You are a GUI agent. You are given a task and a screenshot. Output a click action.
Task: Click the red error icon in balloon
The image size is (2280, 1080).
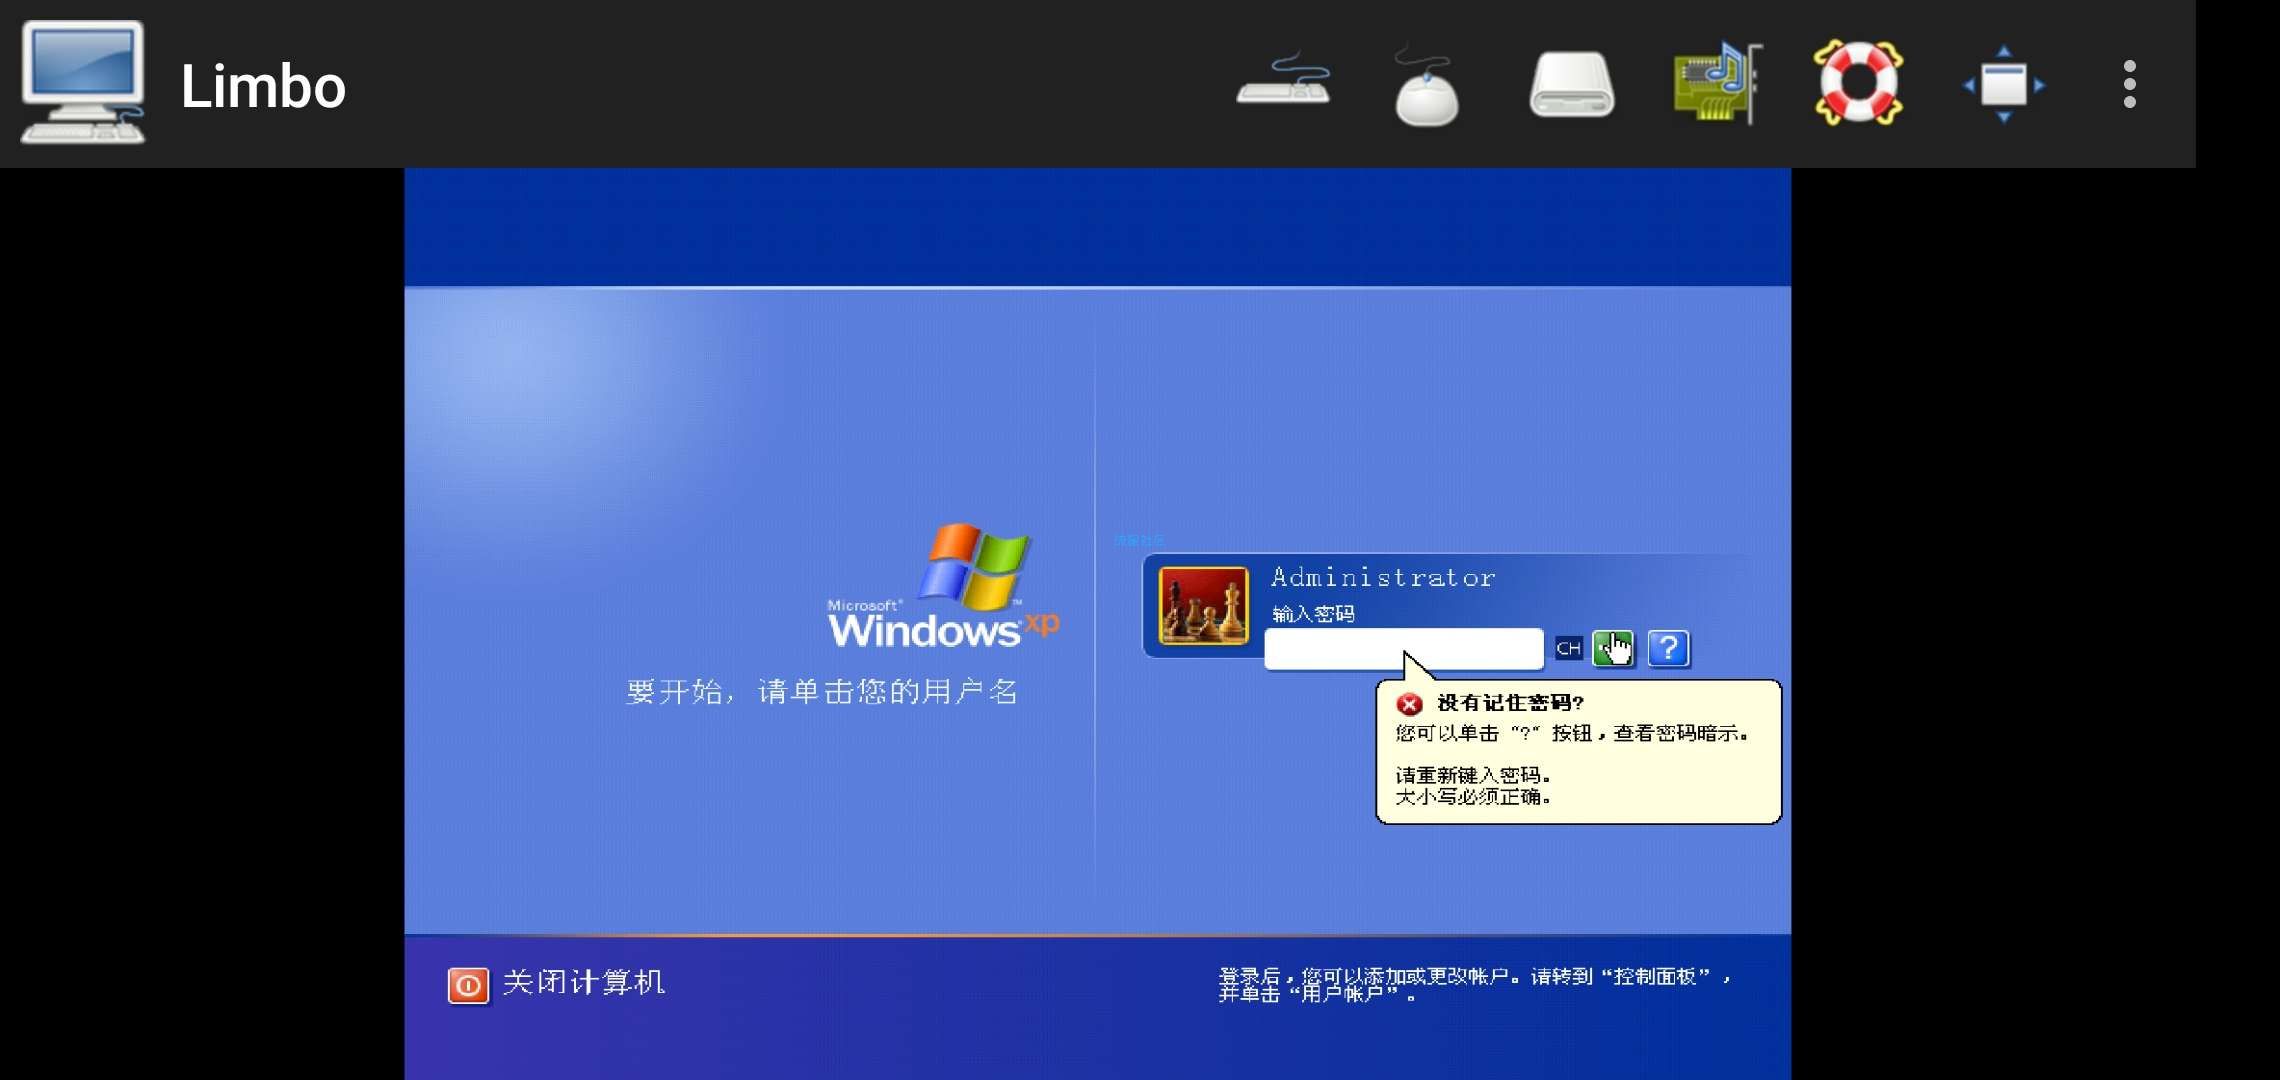(1409, 704)
